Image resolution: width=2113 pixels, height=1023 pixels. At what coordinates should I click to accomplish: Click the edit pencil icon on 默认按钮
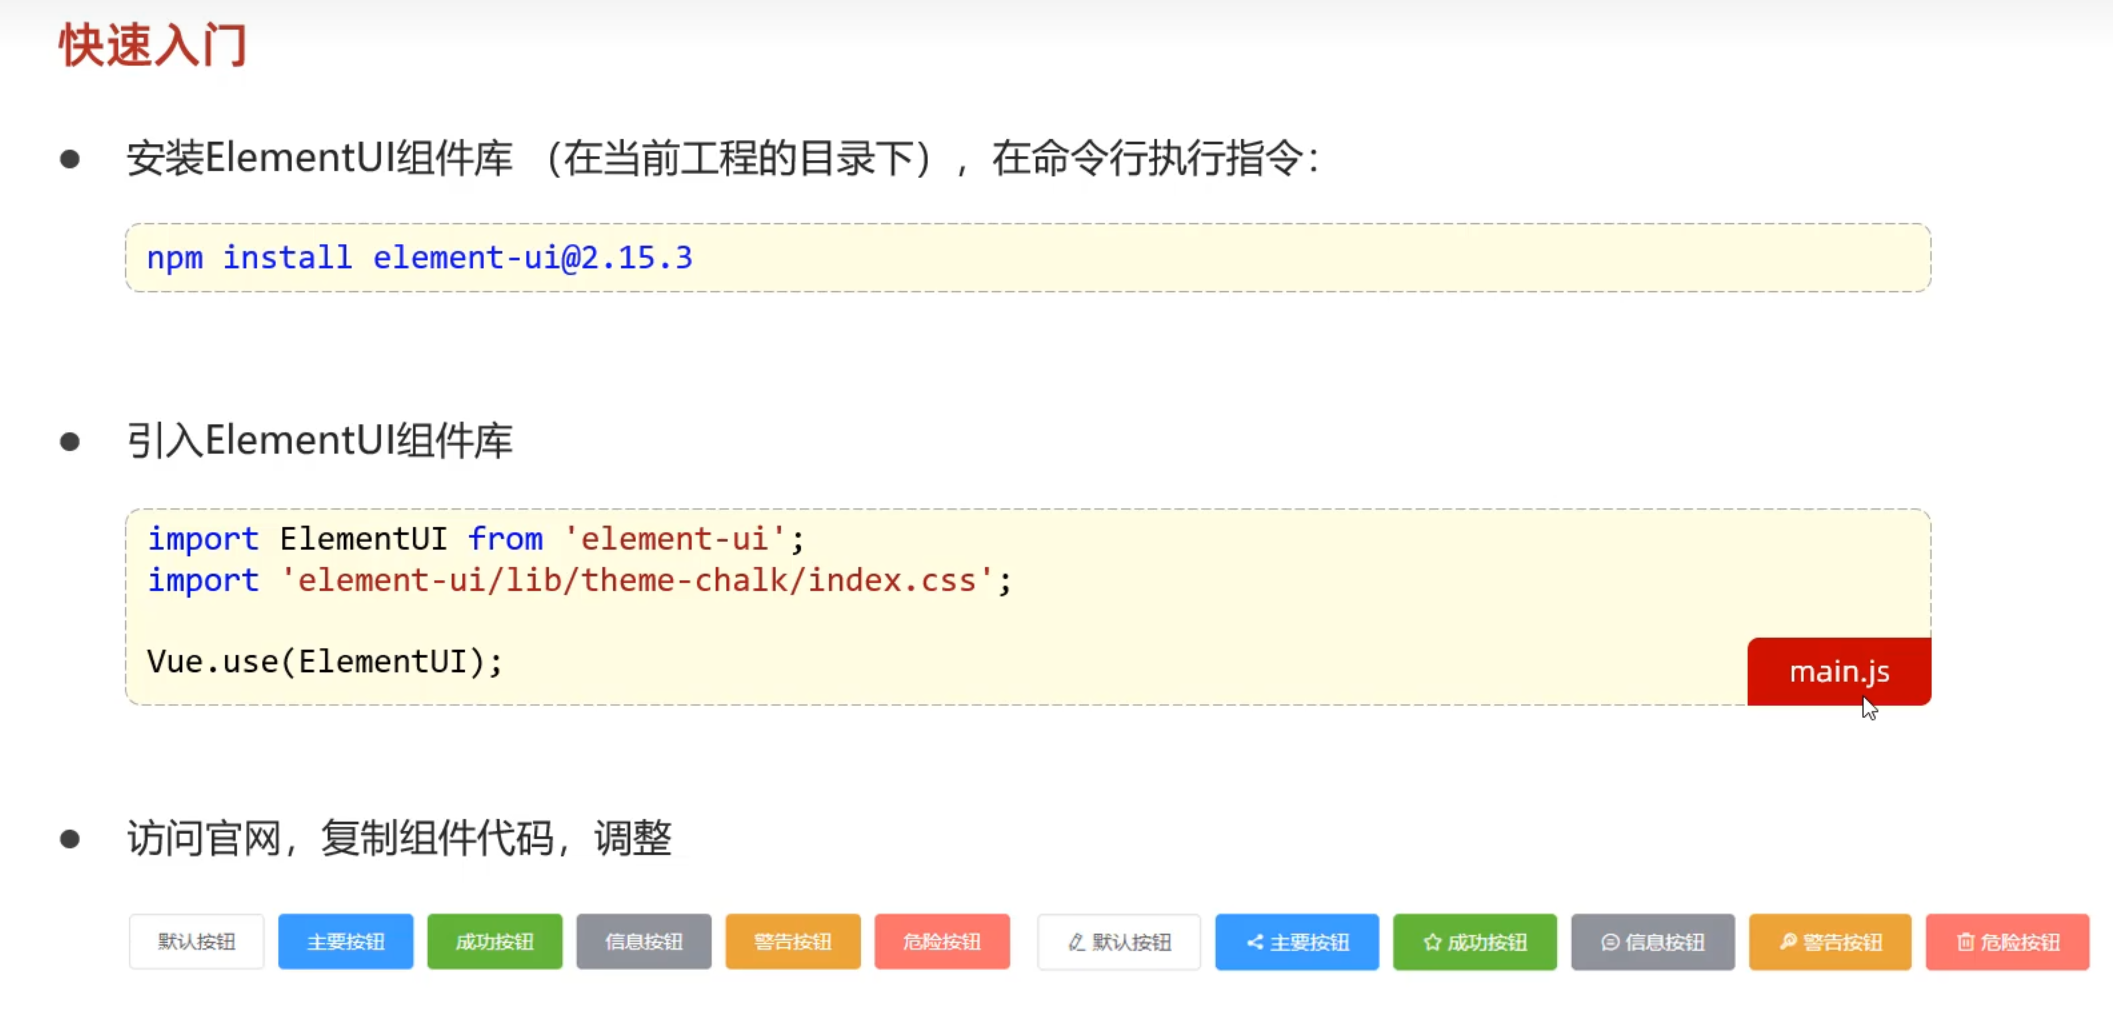pos(1076,942)
